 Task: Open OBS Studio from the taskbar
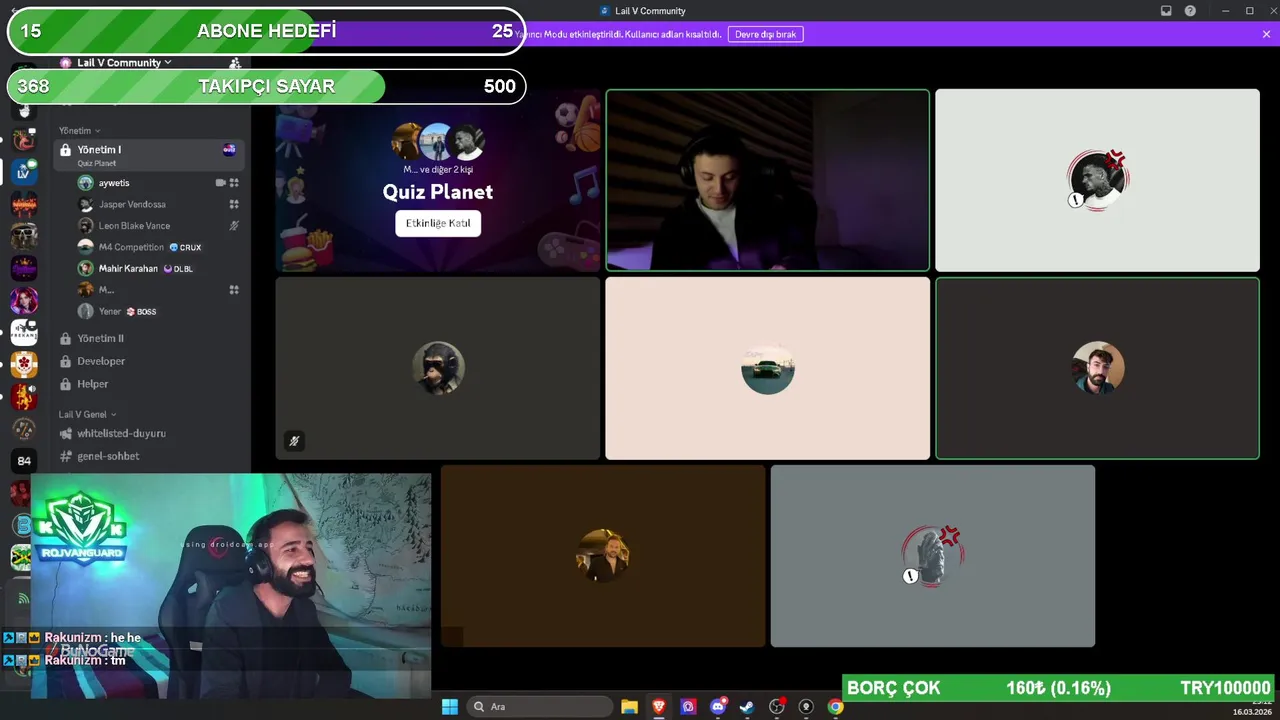click(777, 707)
